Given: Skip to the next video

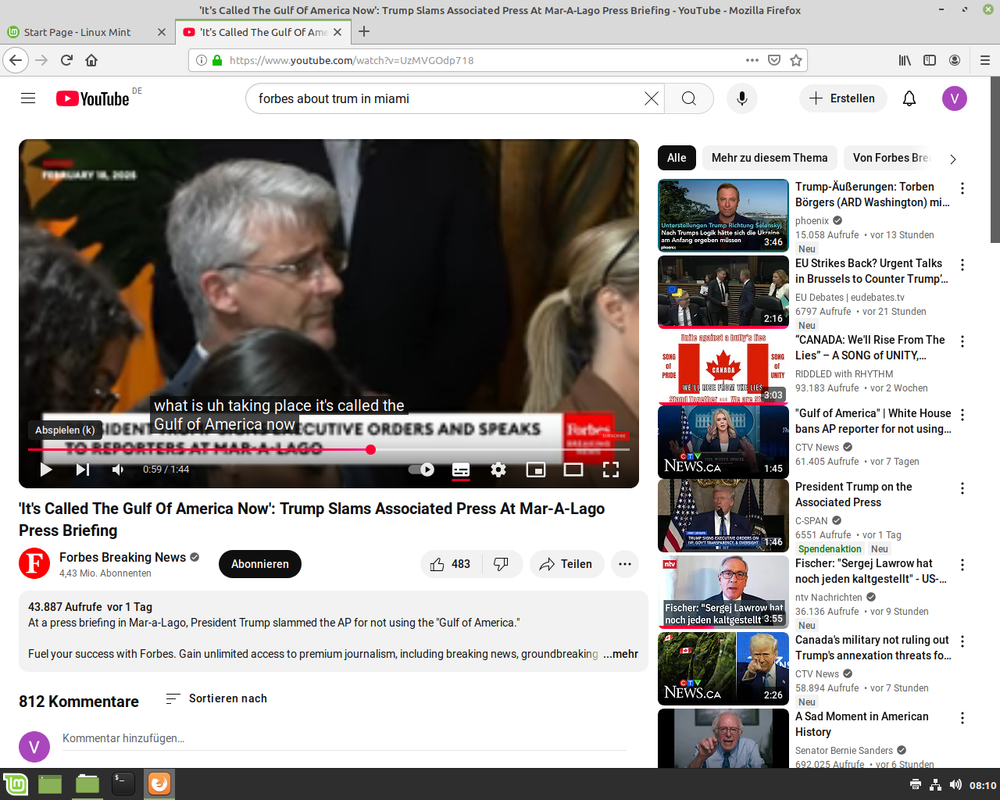Looking at the screenshot, I should pyautogui.click(x=82, y=470).
